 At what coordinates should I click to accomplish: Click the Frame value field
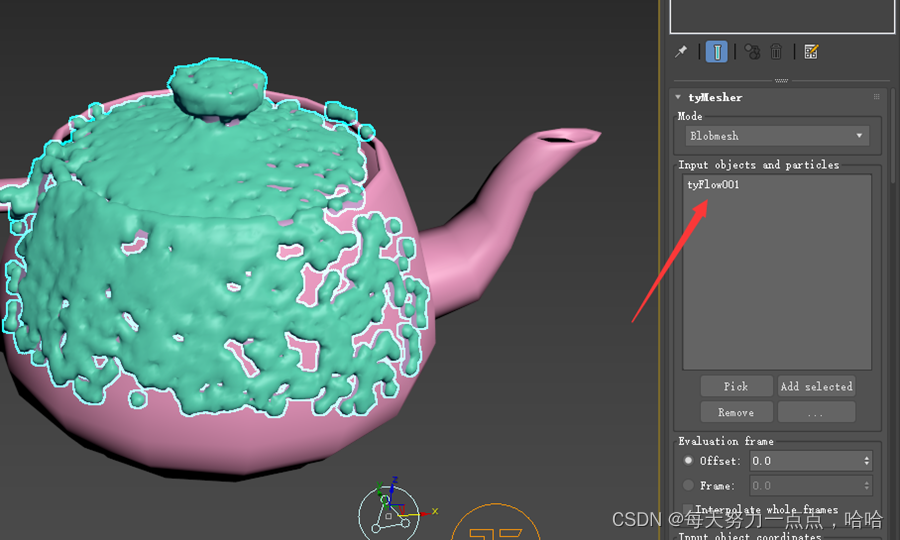pos(805,485)
